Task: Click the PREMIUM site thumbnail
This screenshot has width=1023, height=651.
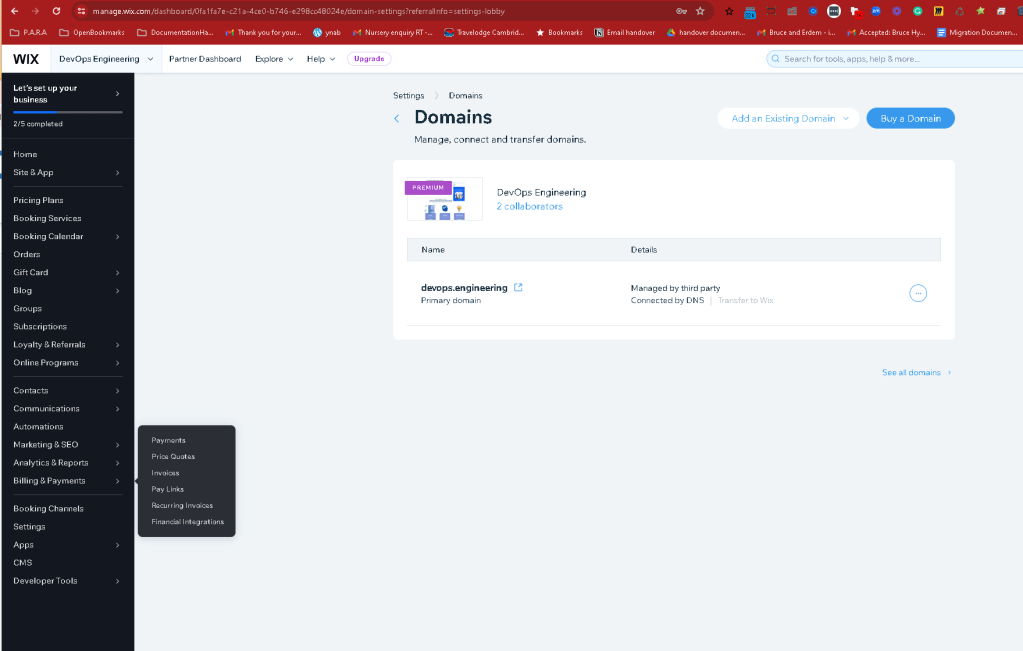Action: tap(444, 199)
